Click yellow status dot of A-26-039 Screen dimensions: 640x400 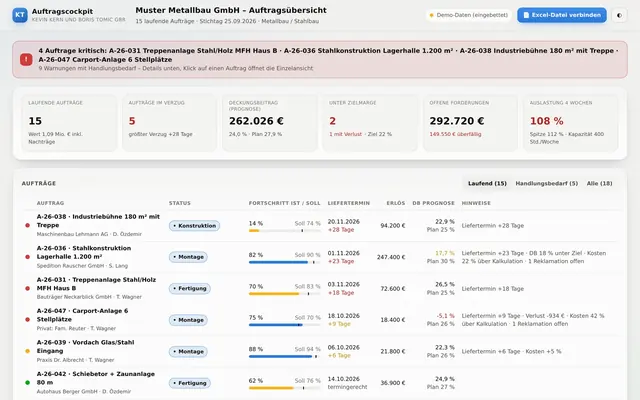28,351
